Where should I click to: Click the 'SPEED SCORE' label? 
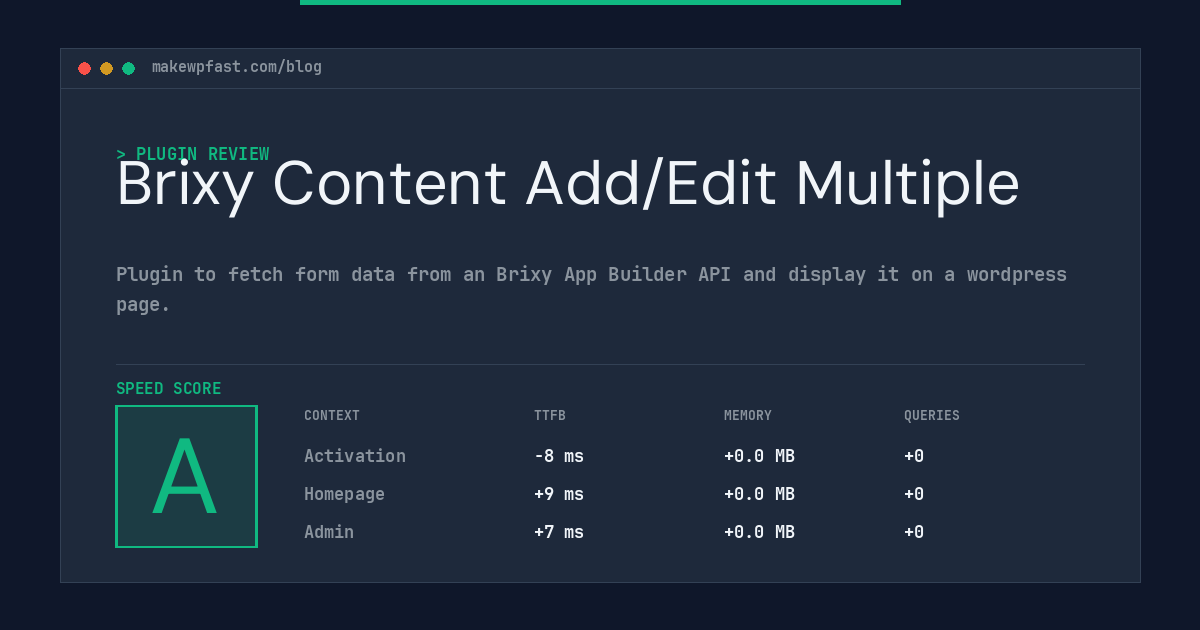pos(169,389)
